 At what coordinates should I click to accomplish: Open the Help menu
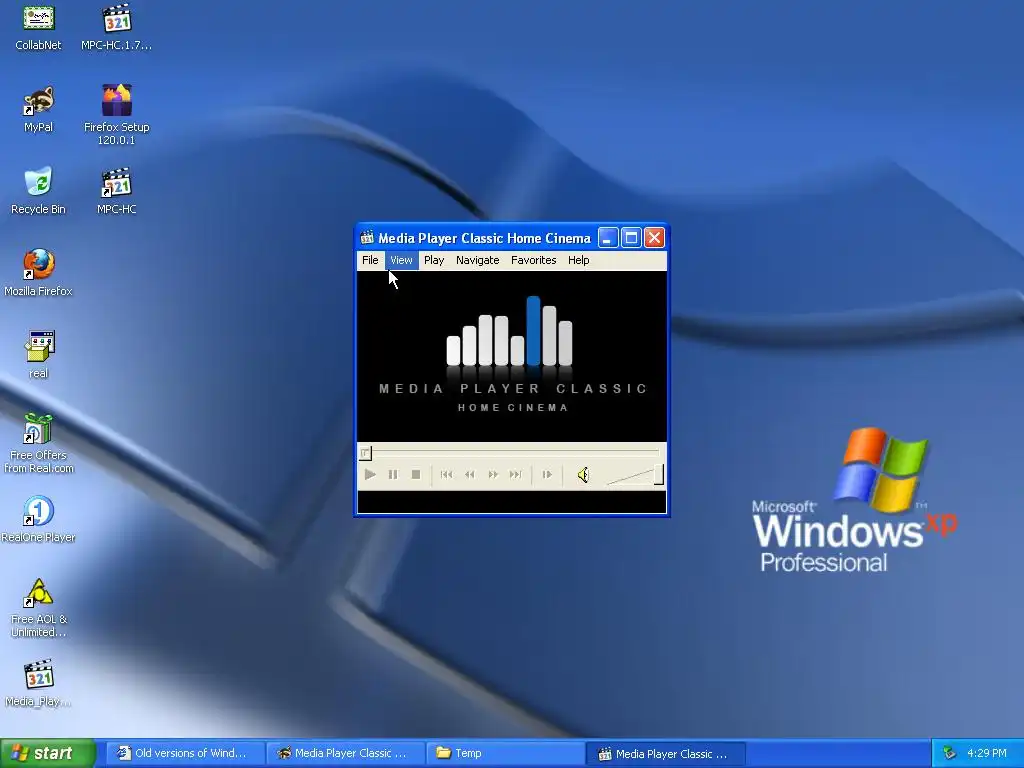(x=579, y=260)
